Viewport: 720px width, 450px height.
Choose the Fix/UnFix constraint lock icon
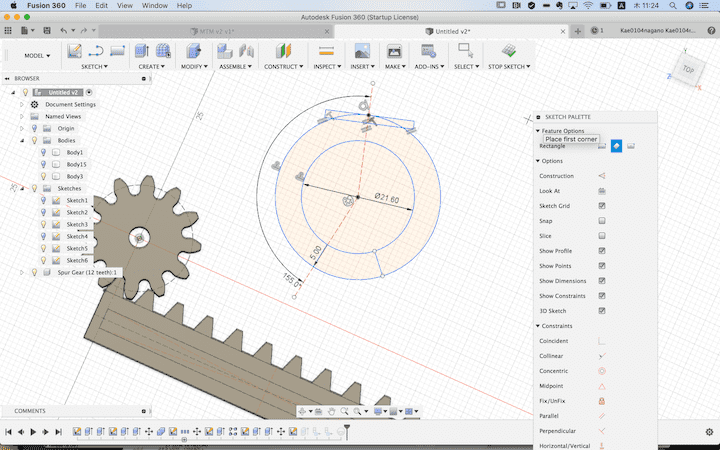(x=602, y=401)
